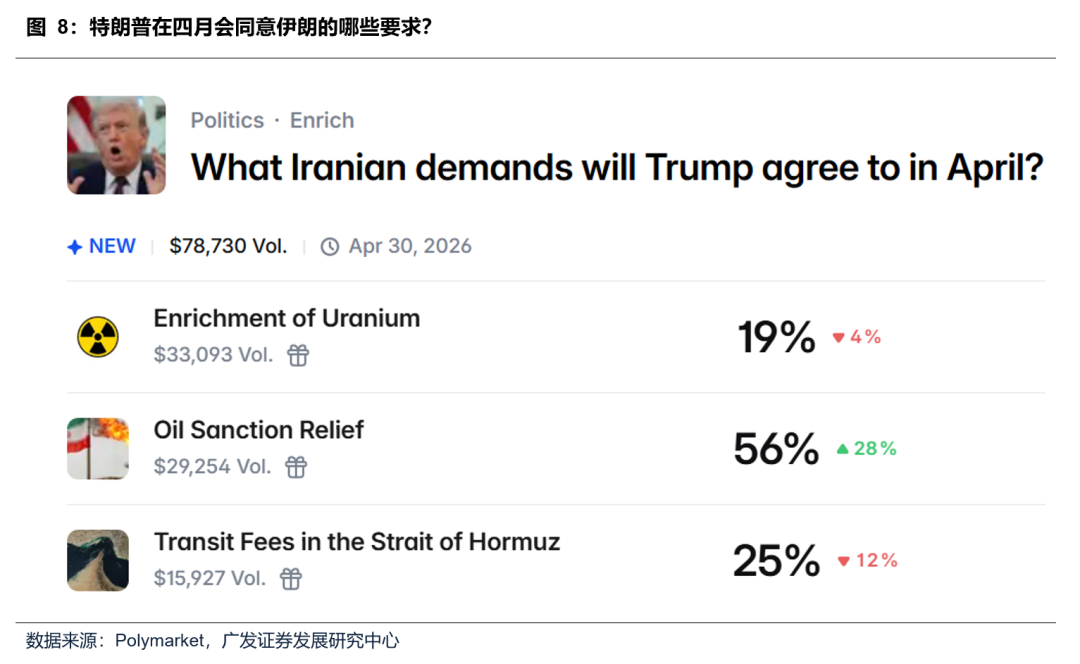Click the red down arrow next to 12%
This screenshot has width=1080, height=664.
[x=843, y=562]
